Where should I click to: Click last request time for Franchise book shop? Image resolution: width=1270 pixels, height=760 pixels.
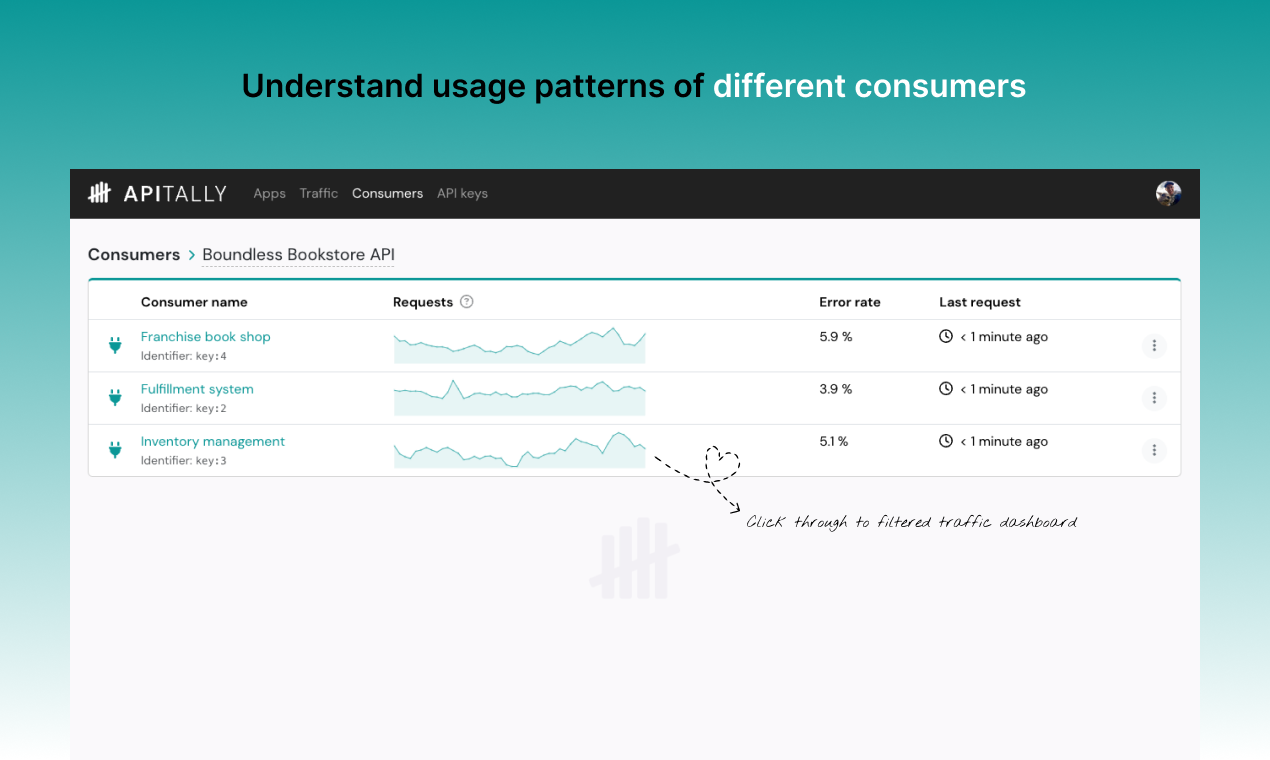point(1004,337)
